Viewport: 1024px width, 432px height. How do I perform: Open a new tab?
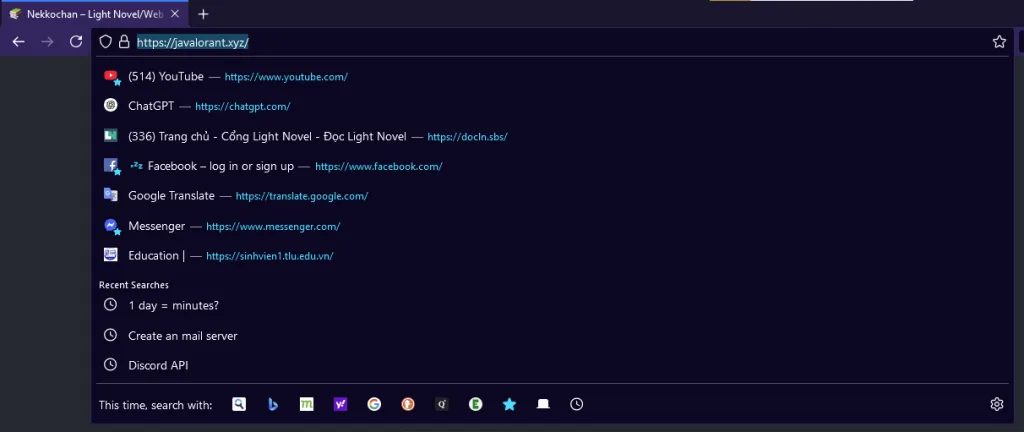[203, 14]
